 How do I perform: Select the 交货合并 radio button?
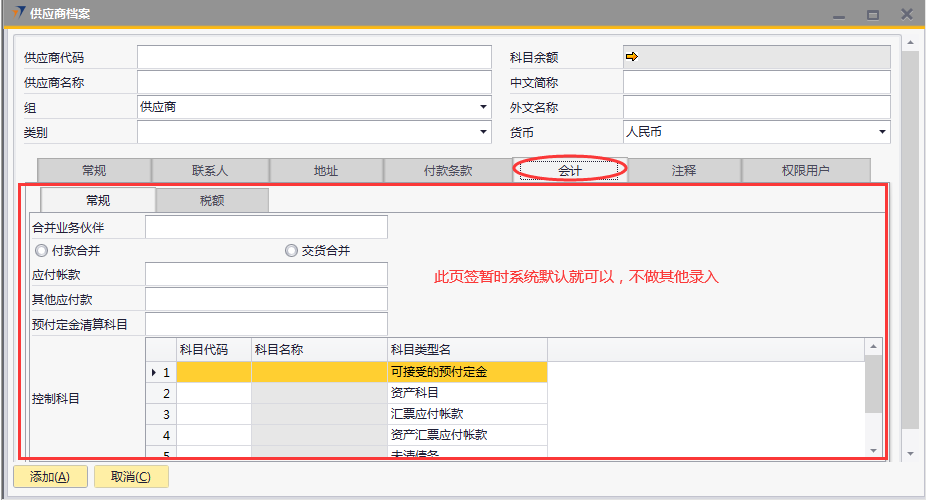click(291, 251)
